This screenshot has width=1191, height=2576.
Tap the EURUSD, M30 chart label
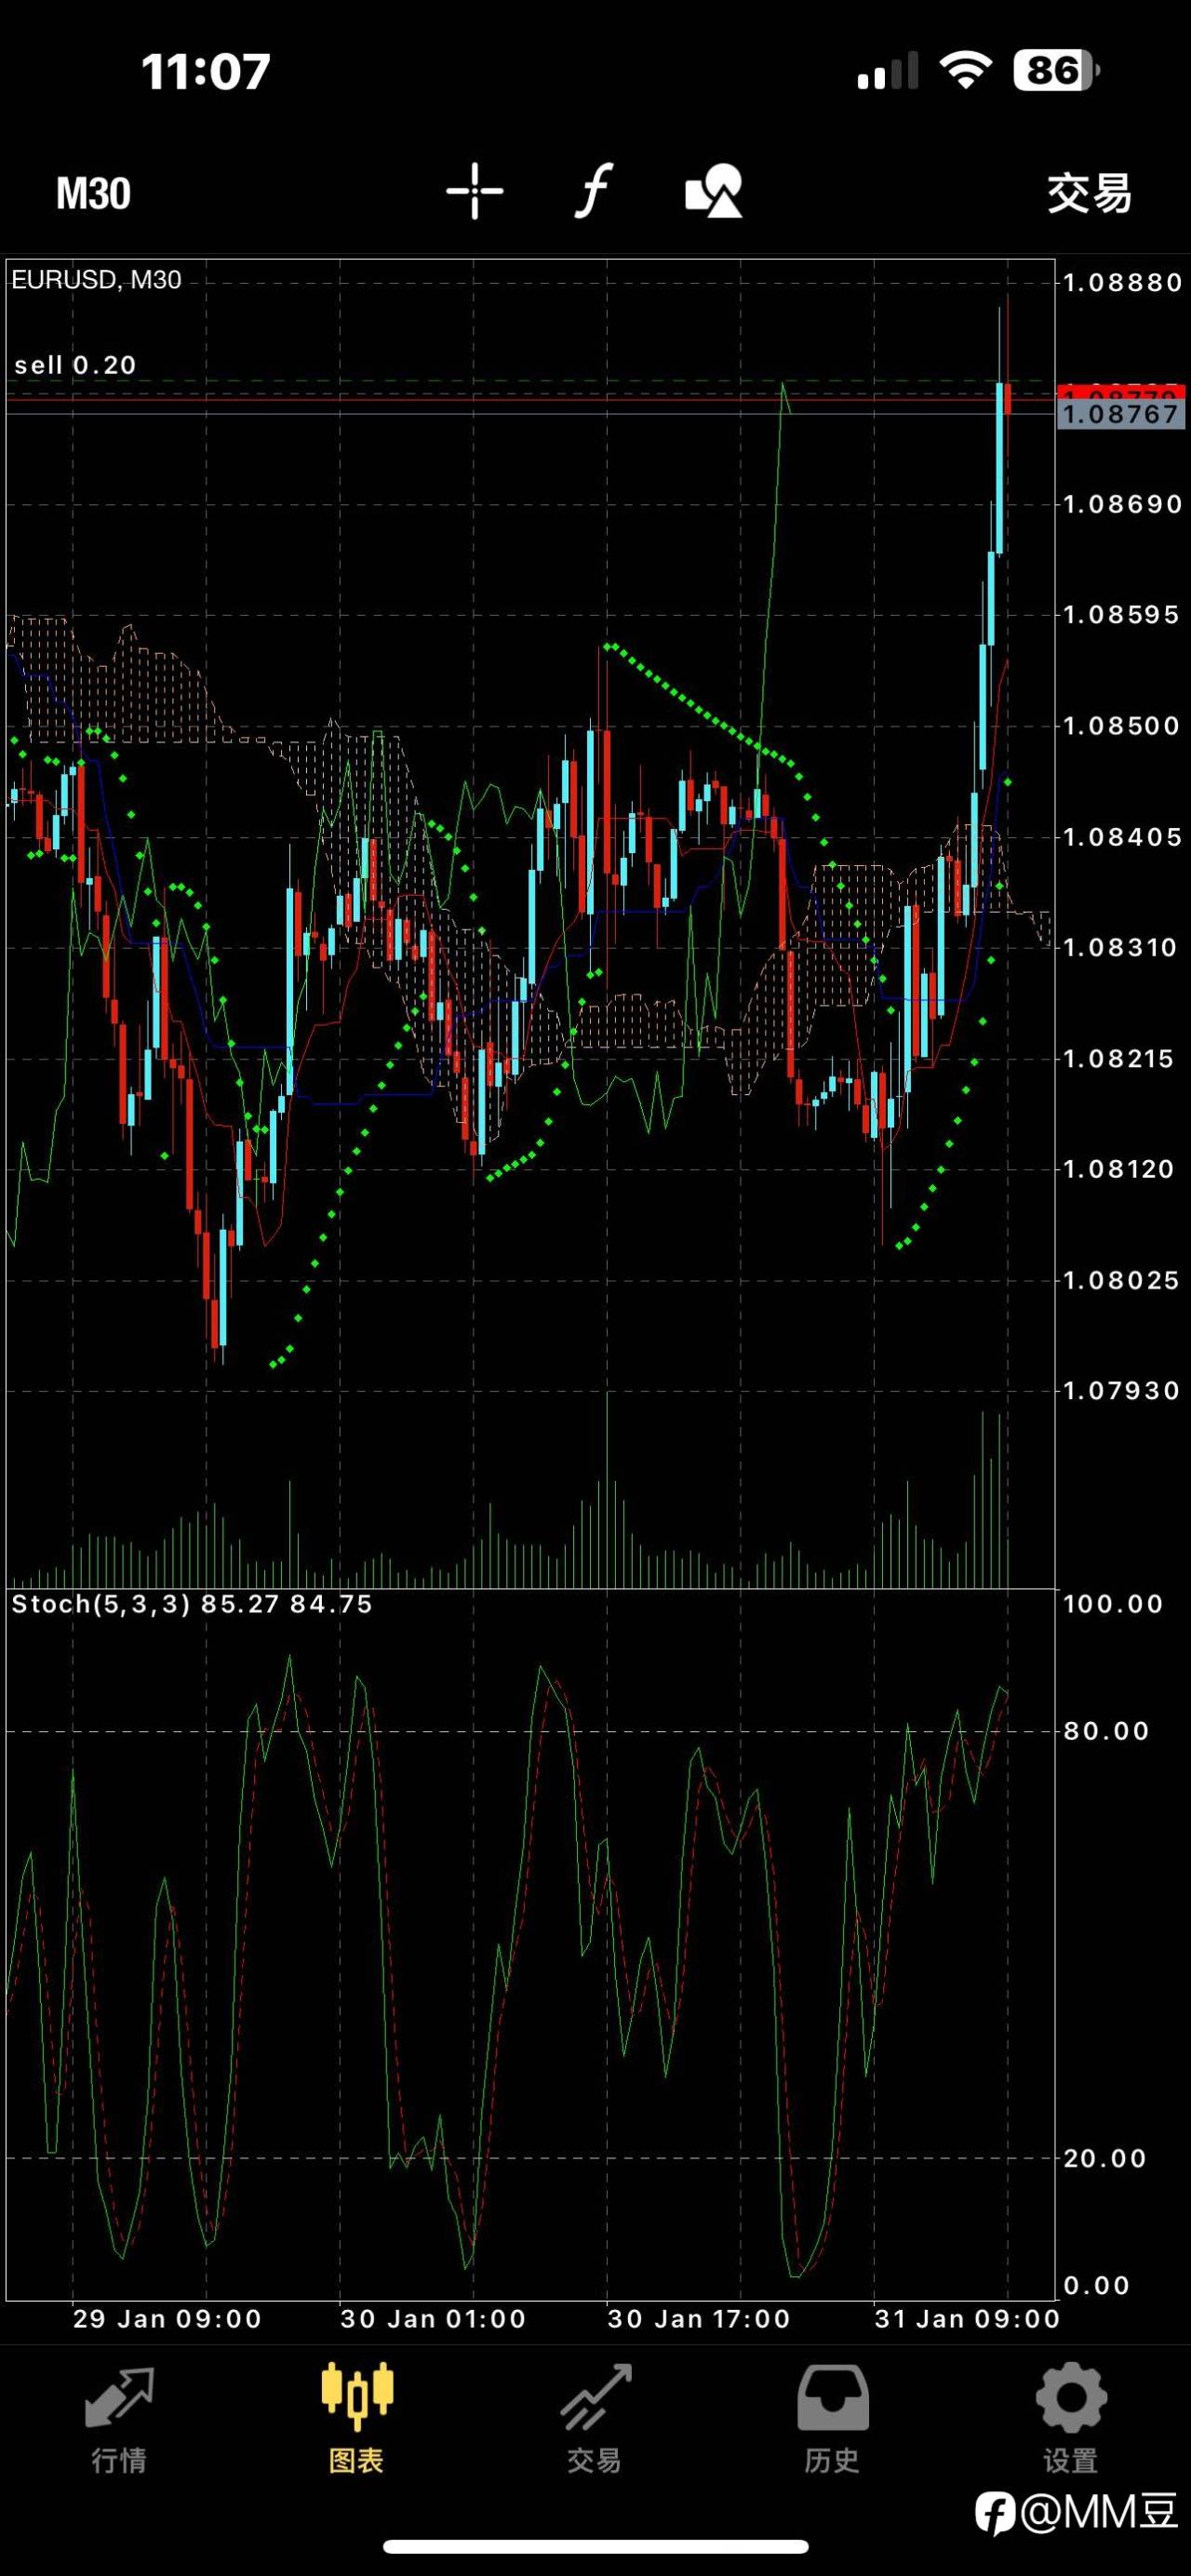pos(96,280)
